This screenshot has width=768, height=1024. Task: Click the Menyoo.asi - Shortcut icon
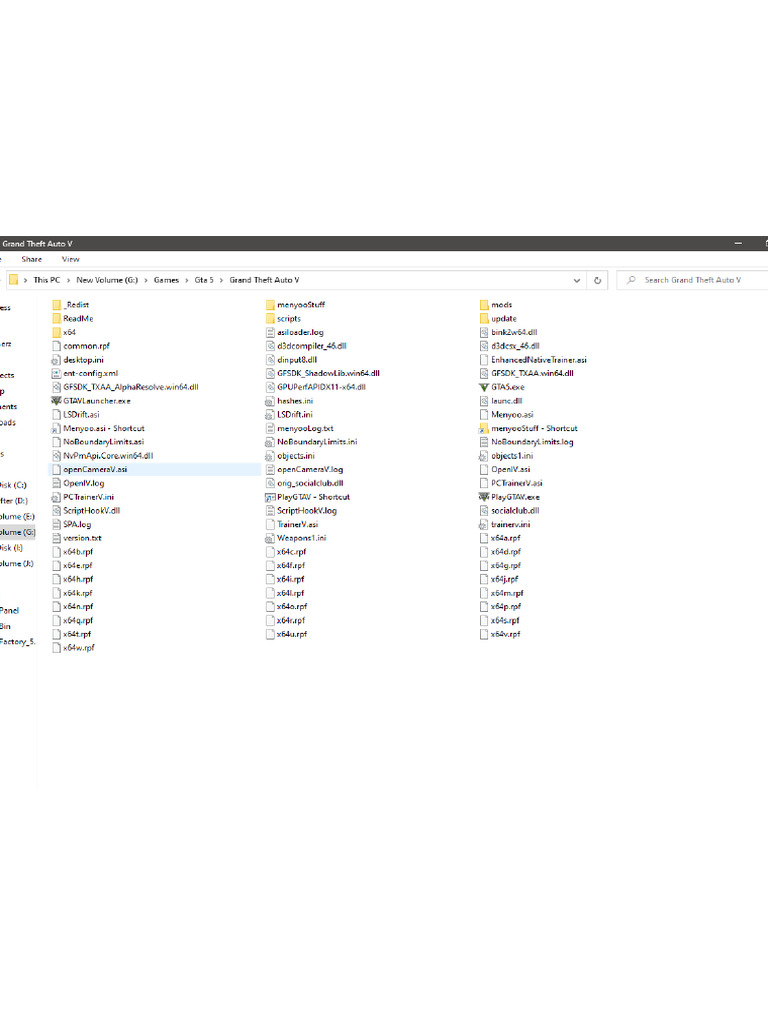click(56, 428)
